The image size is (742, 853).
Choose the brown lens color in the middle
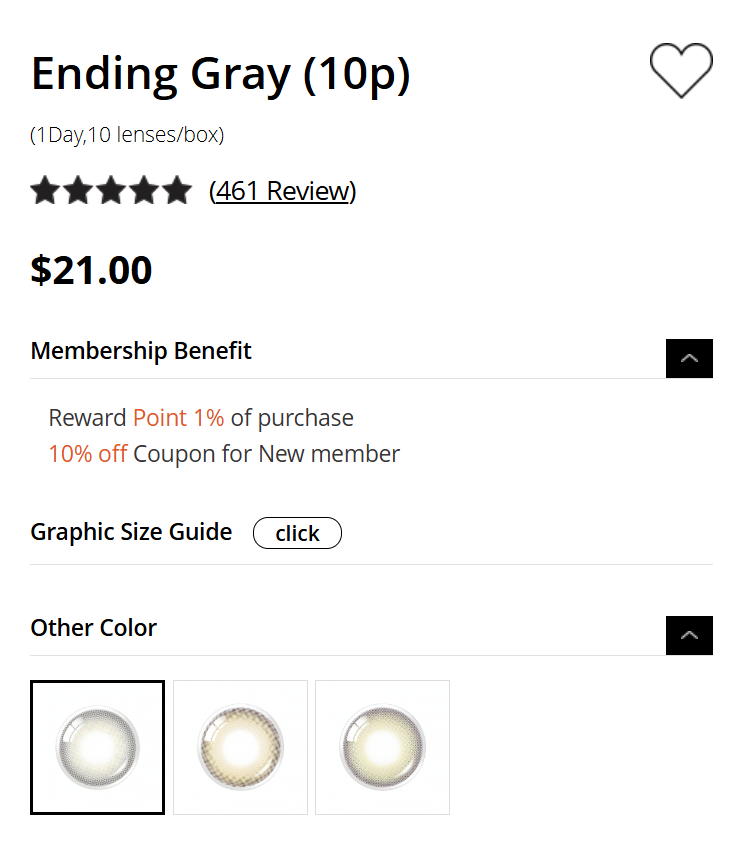point(240,748)
